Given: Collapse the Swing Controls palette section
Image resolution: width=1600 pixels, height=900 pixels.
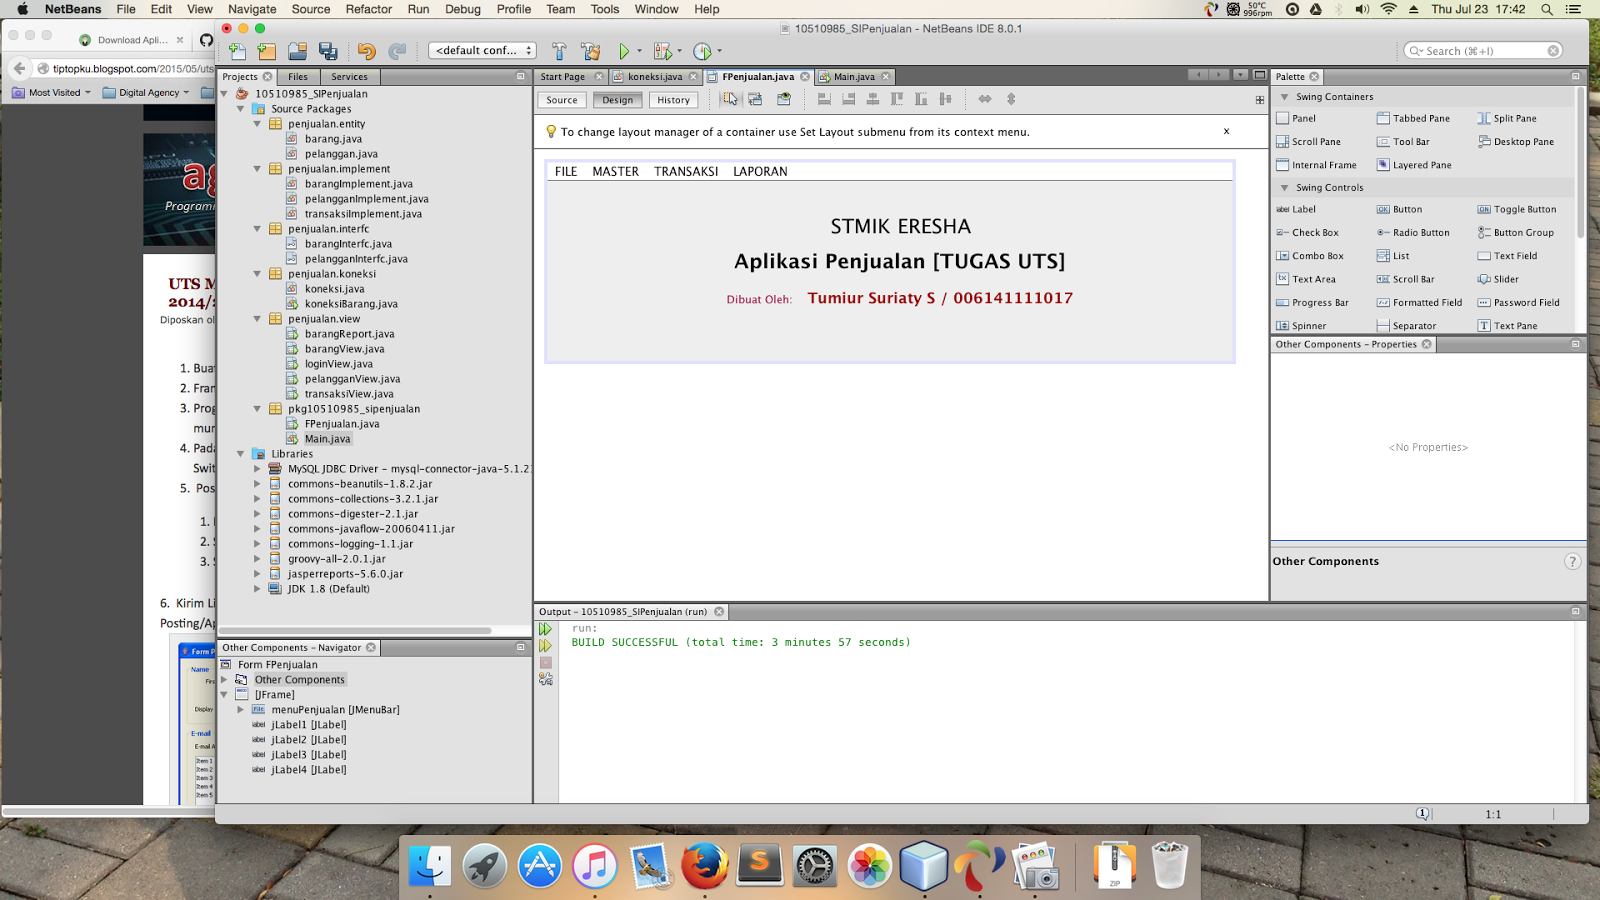Looking at the screenshot, I should point(1285,188).
